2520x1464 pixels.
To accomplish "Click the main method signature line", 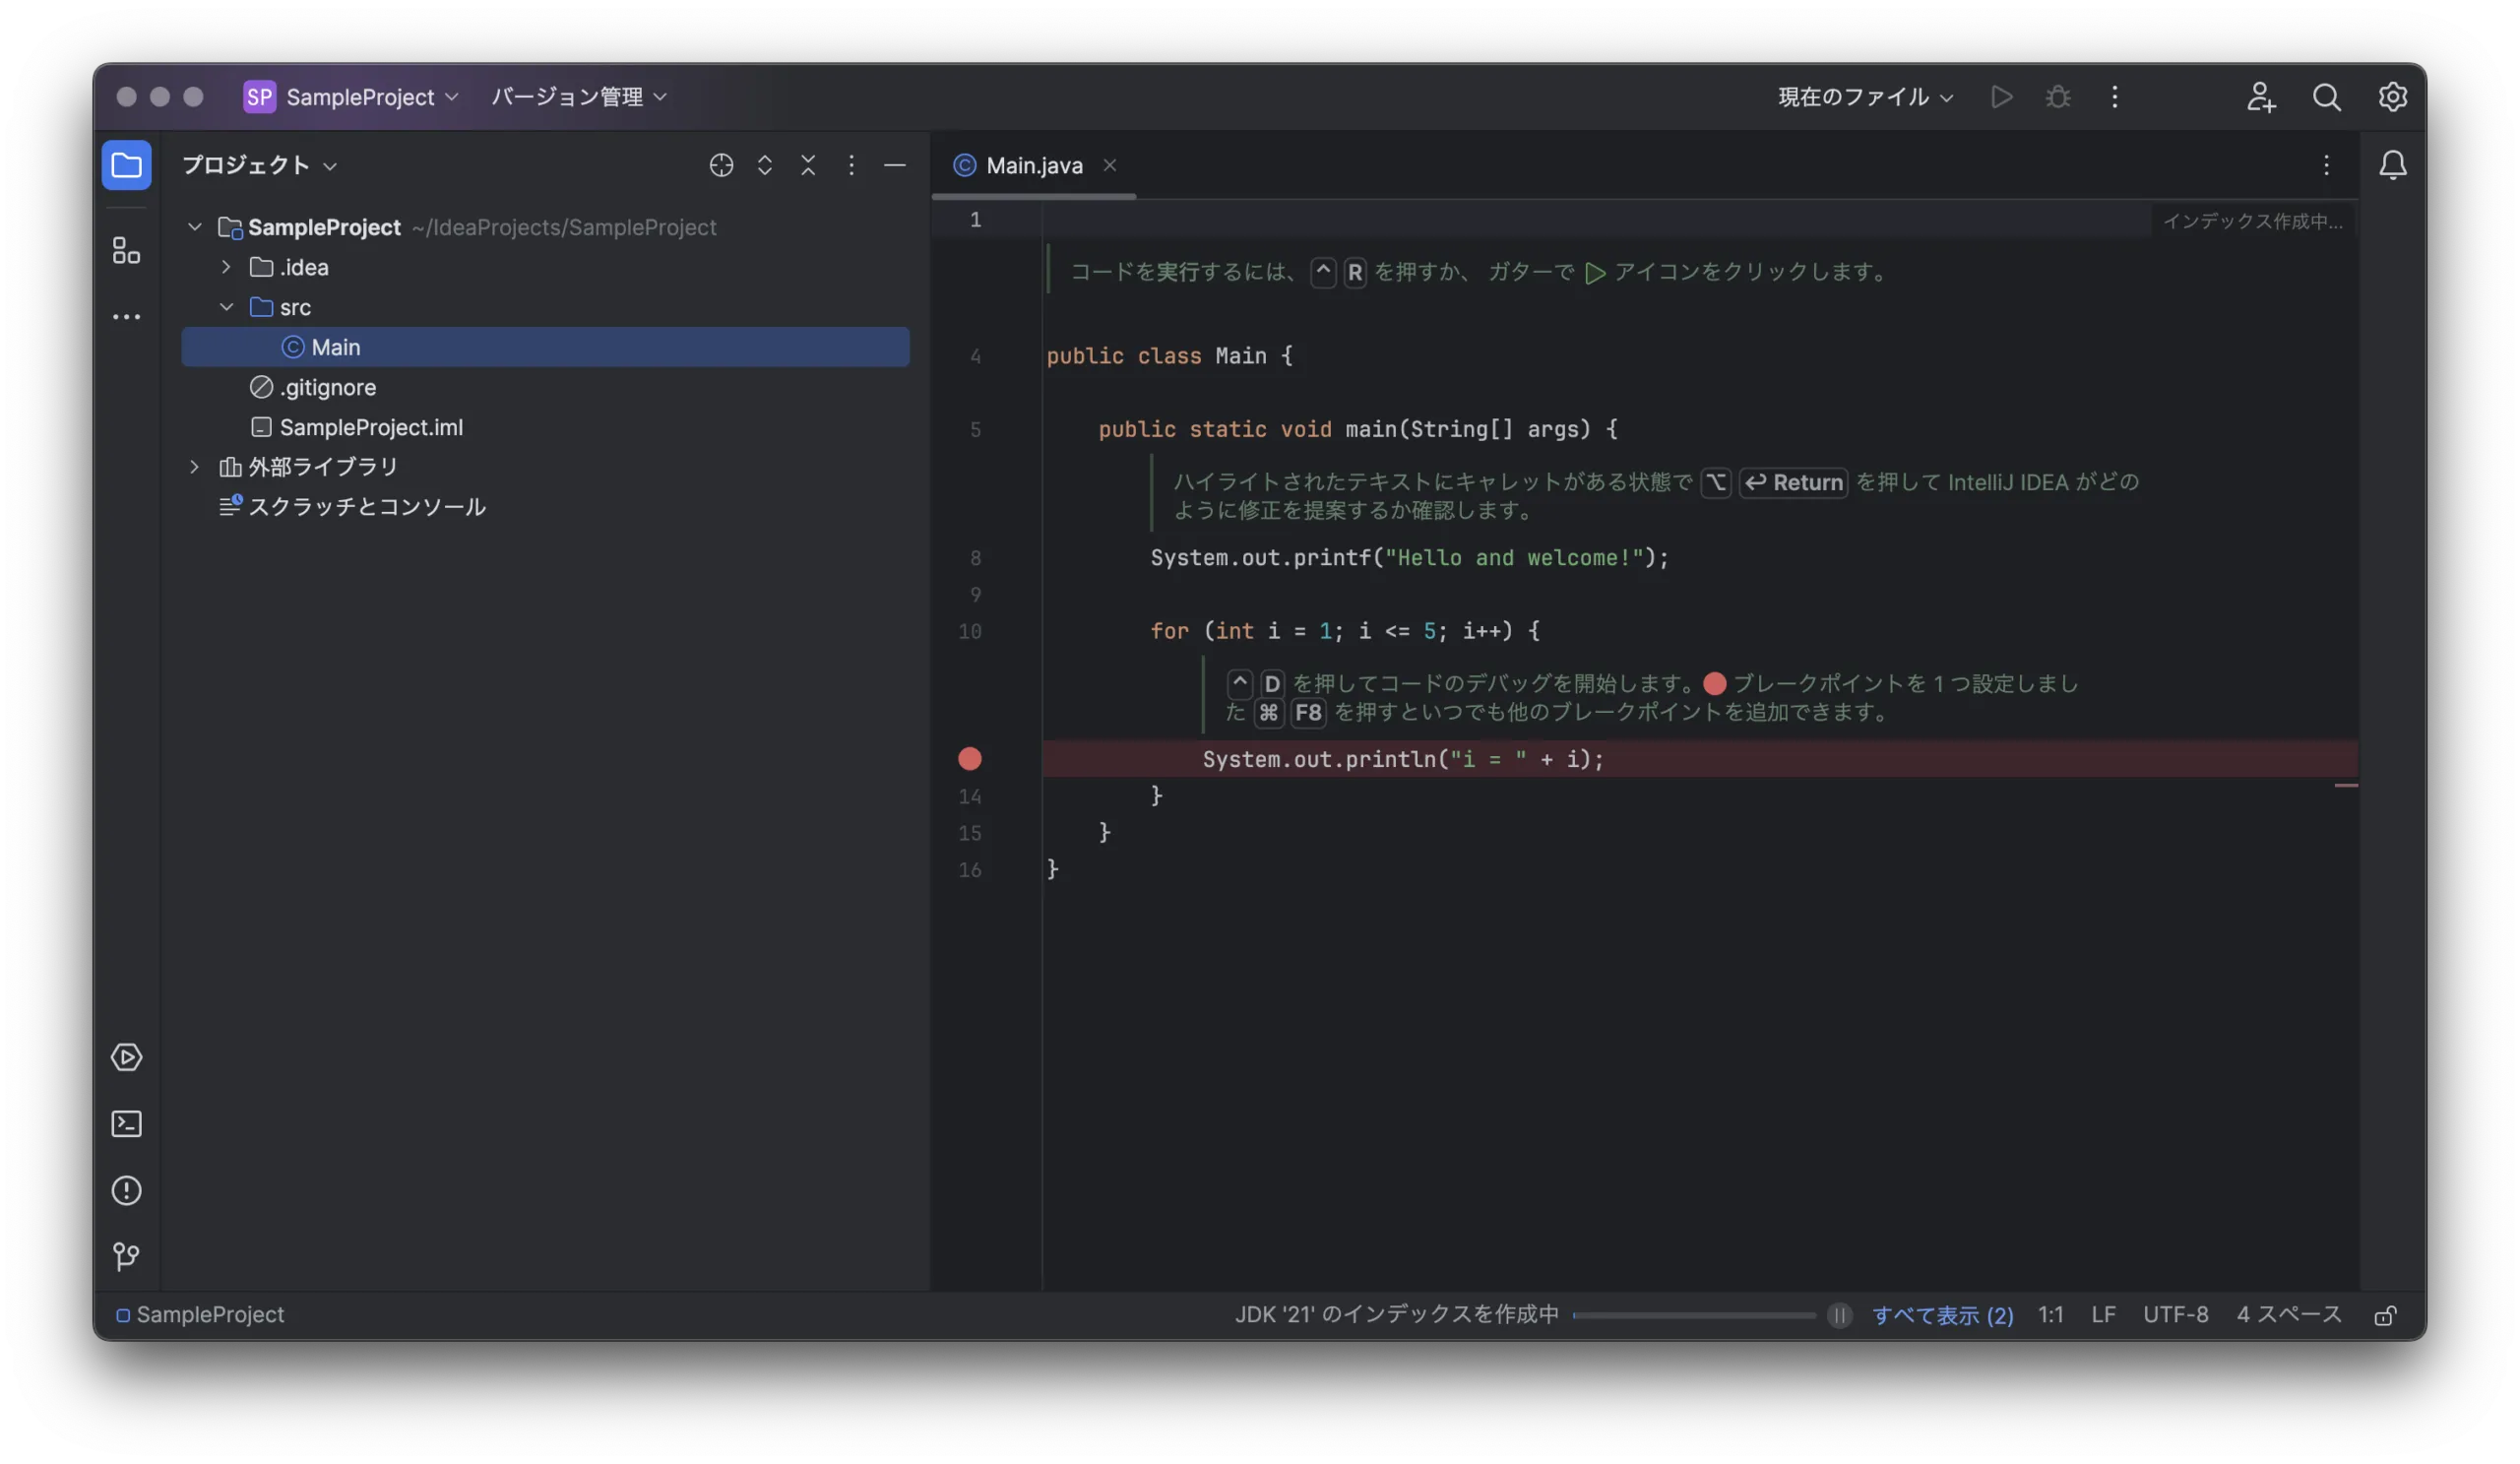I will point(1358,429).
